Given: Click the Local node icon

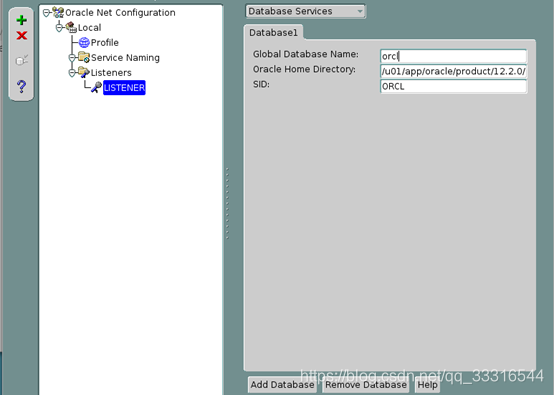Looking at the screenshot, I should pyautogui.click(x=71, y=28).
